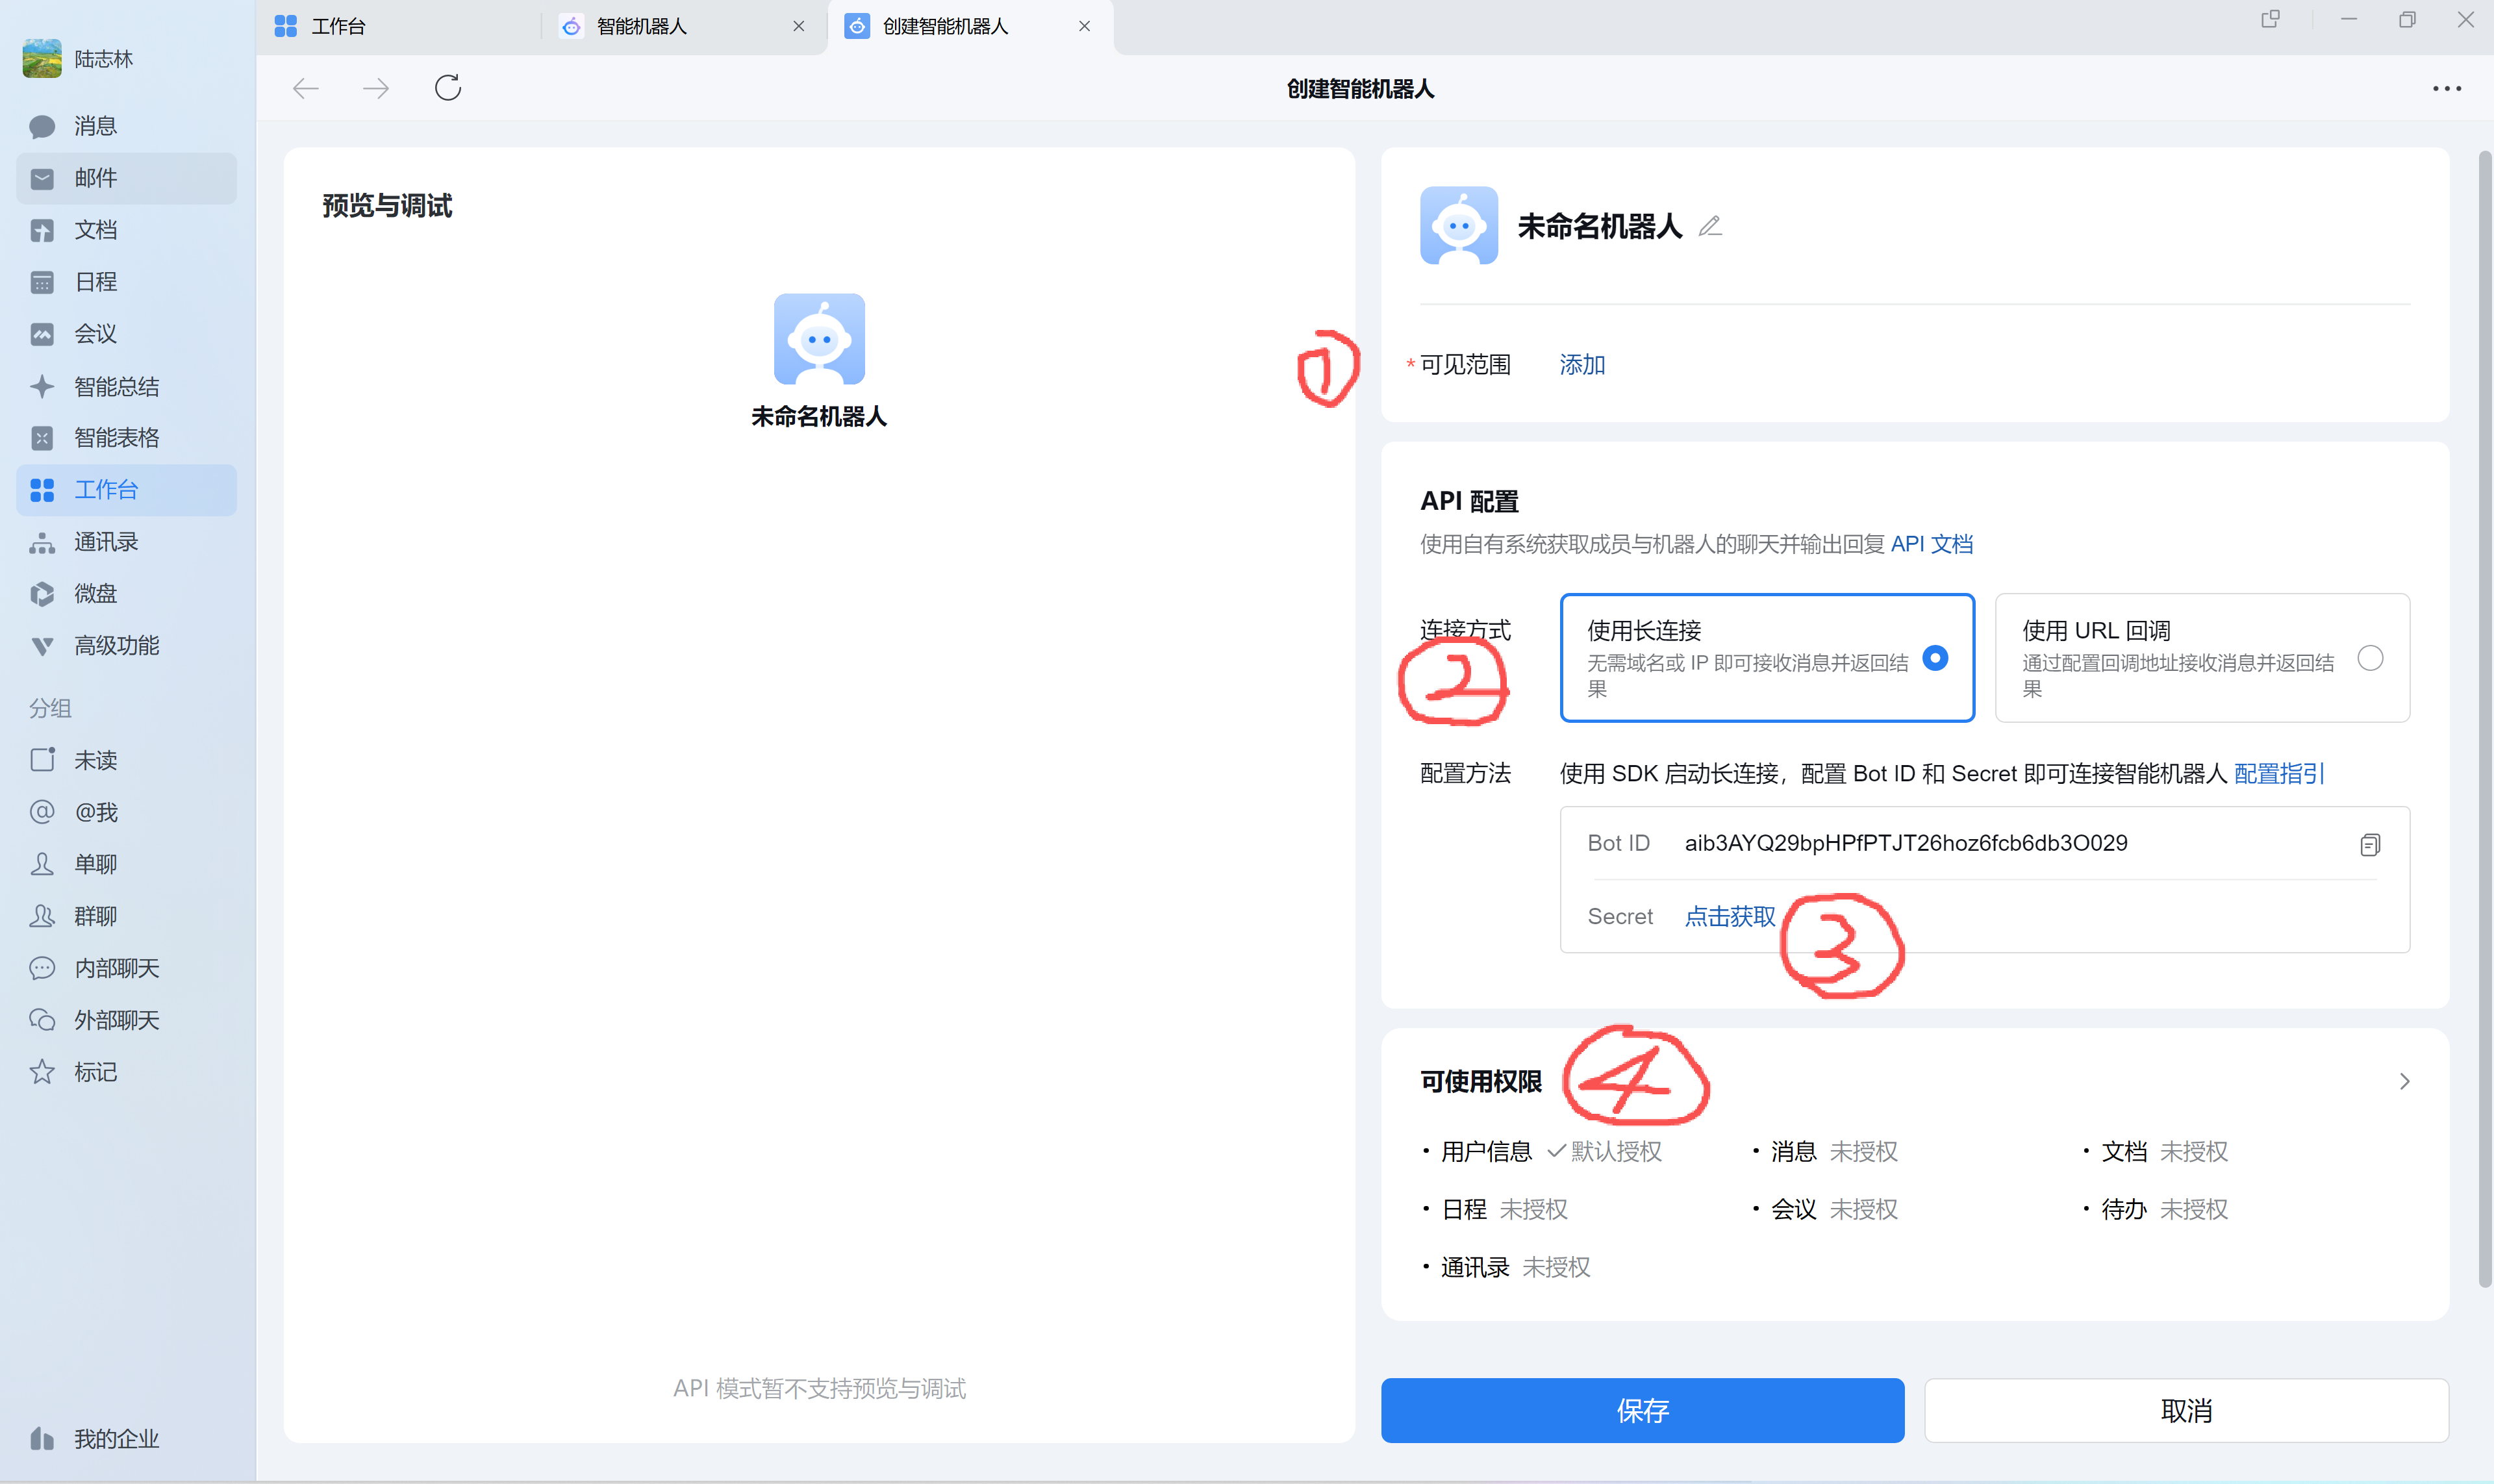2494x1484 pixels.
Task: Select 工作台 in the sidebar
Action: pyautogui.click(x=126, y=490)
